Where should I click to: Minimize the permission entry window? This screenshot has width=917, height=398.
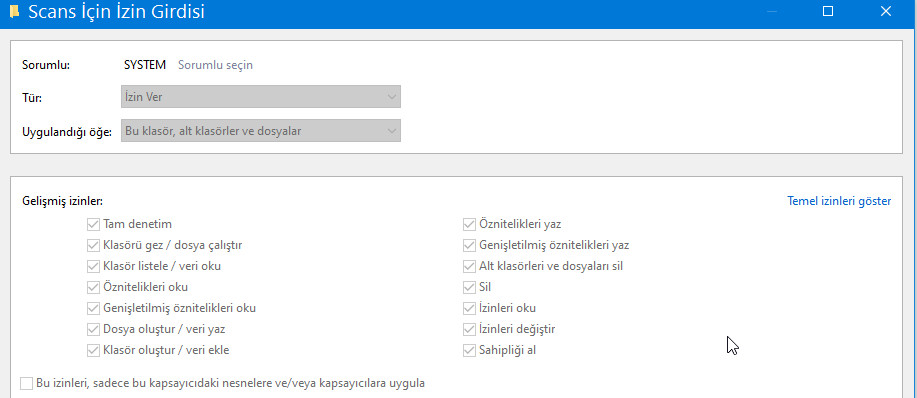click(x=771, y=11)
